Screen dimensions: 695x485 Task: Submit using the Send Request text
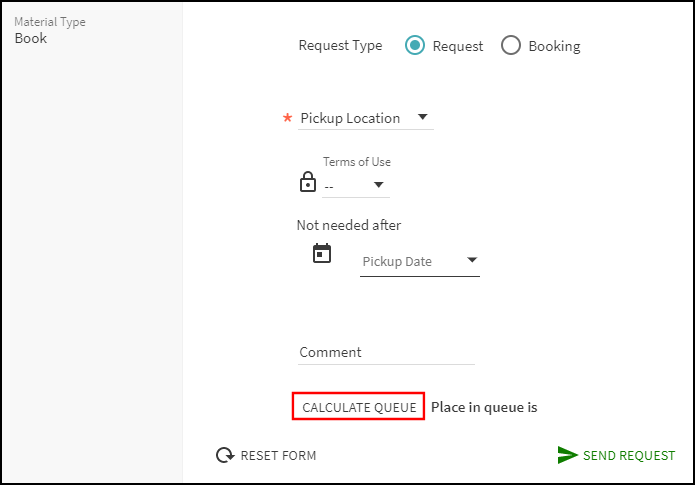click(x=629, y=456)
